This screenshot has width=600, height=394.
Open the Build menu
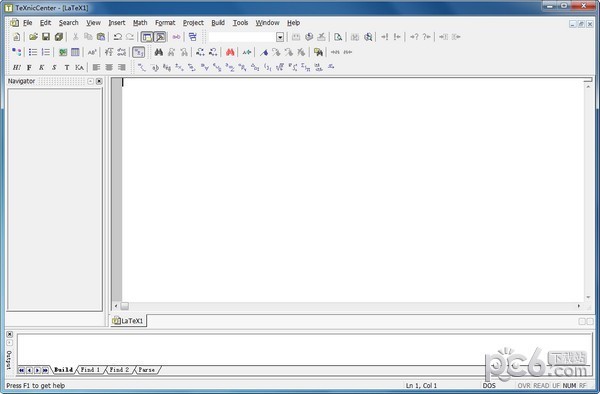tap(218, 23)
